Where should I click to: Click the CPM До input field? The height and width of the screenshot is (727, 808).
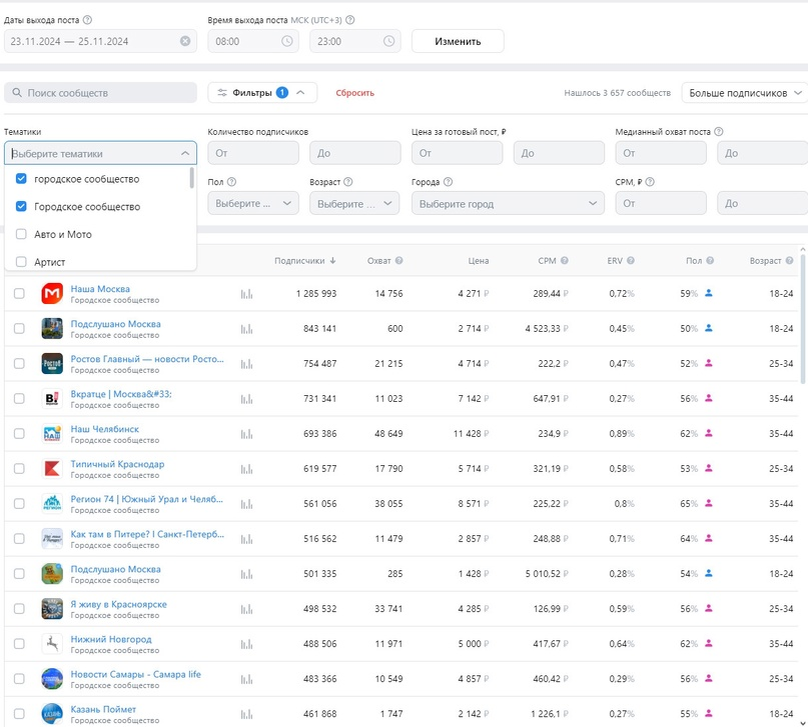point(763,204)
